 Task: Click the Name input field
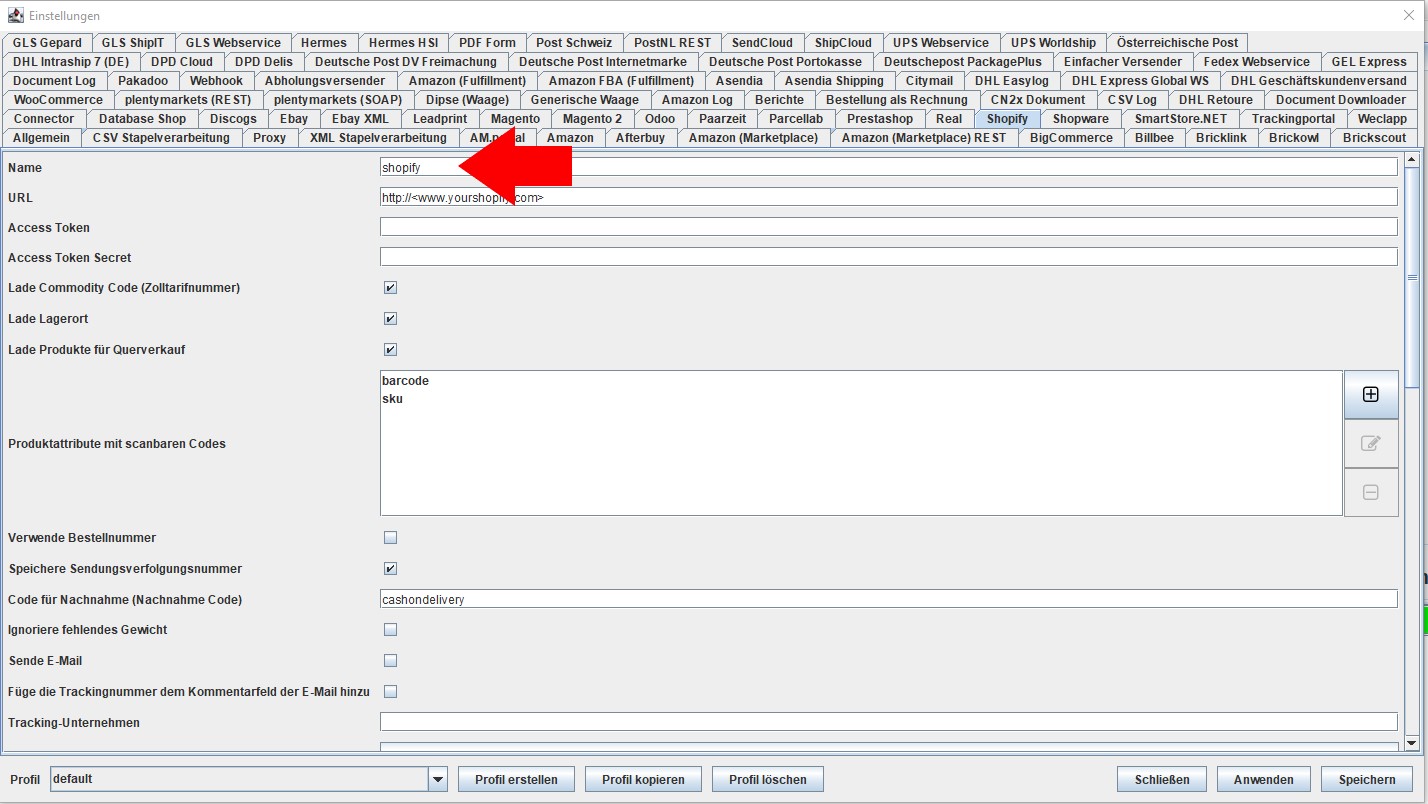point(889,167)
